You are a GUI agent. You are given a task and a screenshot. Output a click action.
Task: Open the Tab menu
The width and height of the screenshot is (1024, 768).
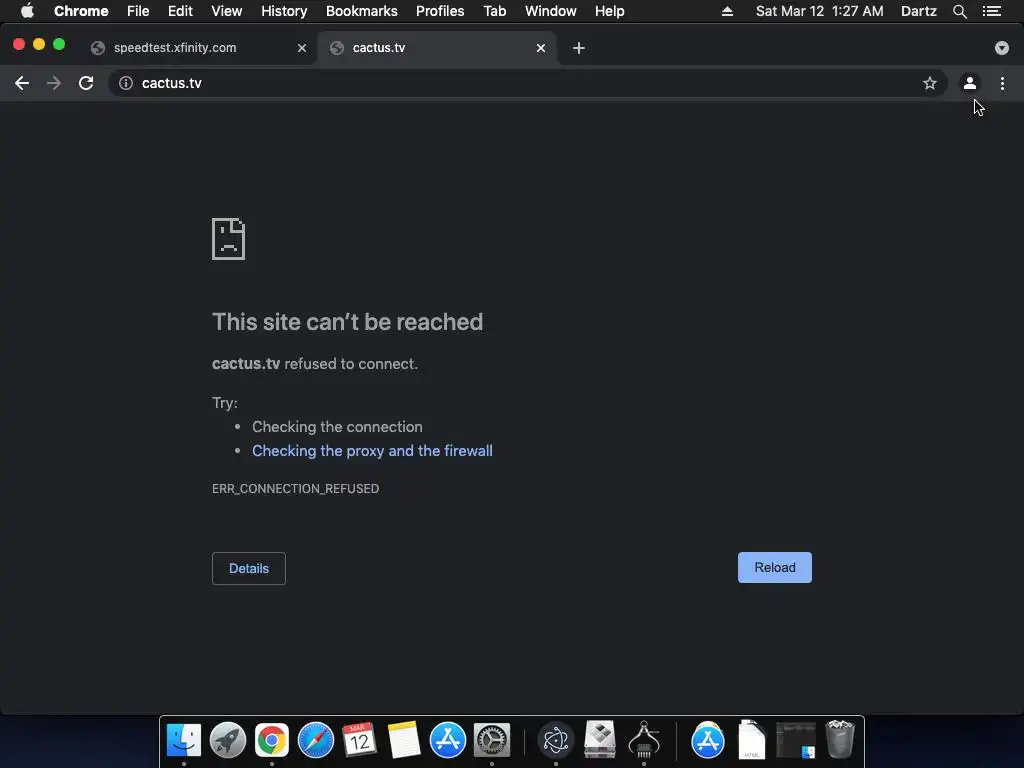point(495,11)
